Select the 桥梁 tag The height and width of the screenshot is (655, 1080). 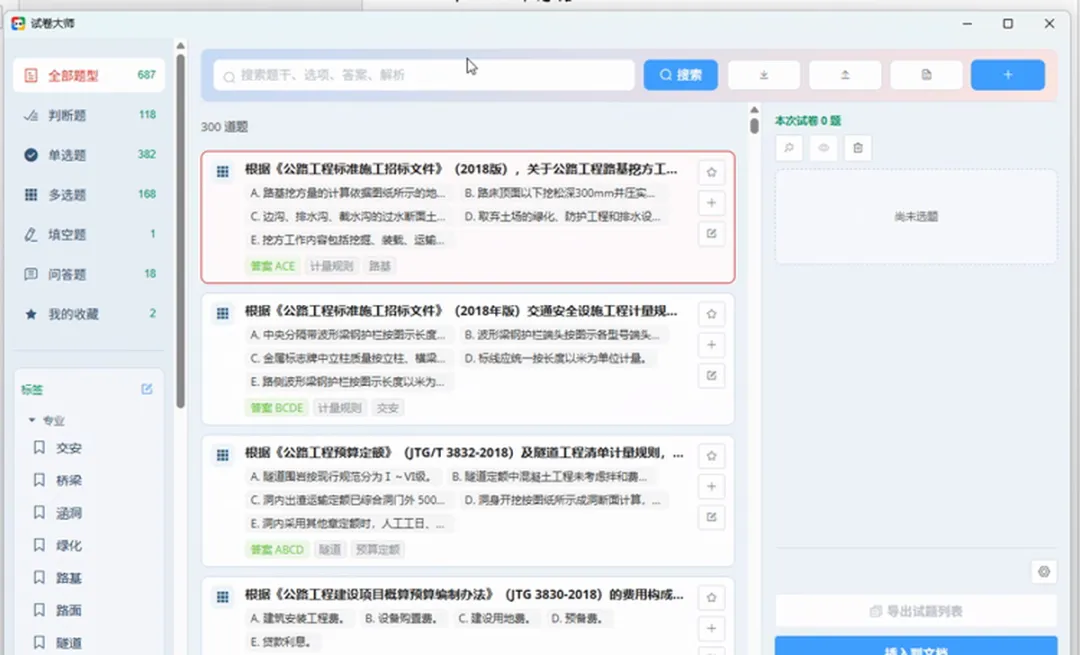tap(69, 480)
